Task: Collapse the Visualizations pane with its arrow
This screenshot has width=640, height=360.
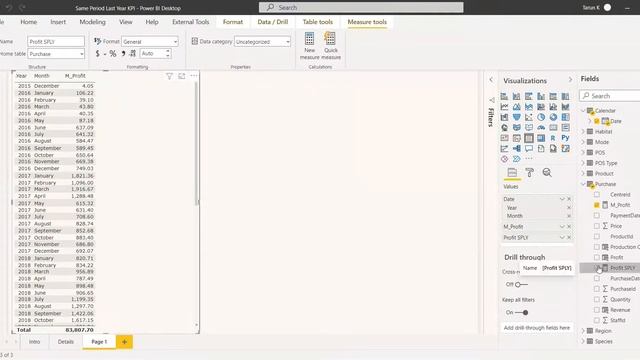Action: [x=570, y=80]
